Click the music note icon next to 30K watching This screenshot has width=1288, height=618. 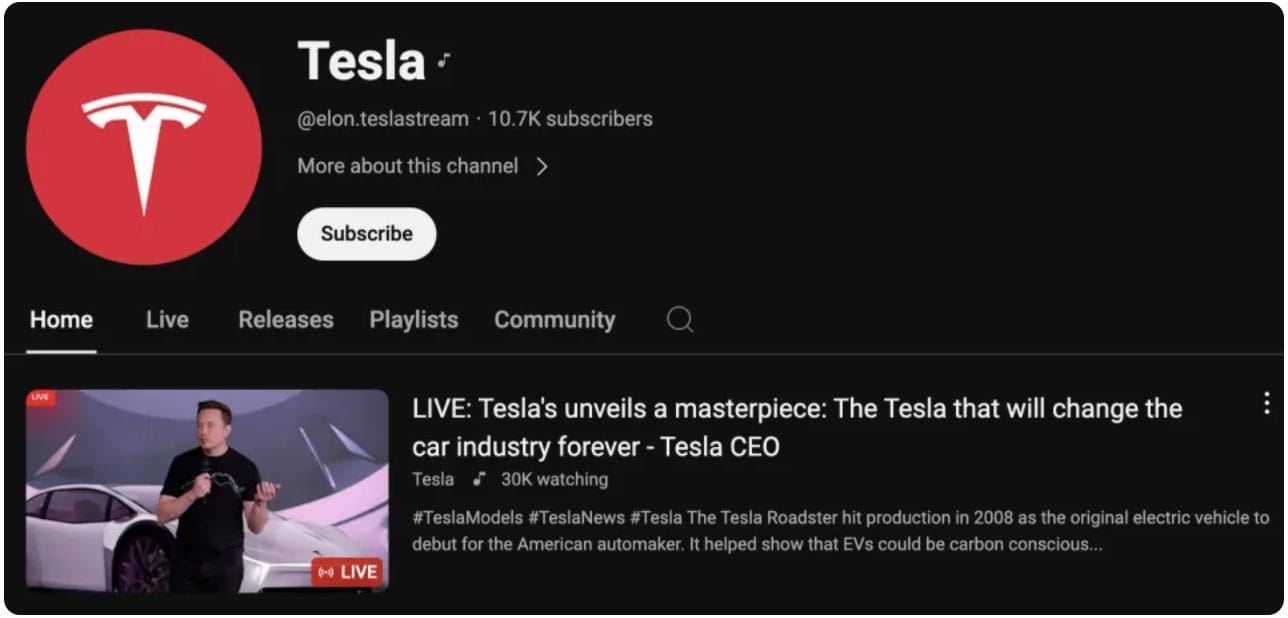(x=480, y=479)
